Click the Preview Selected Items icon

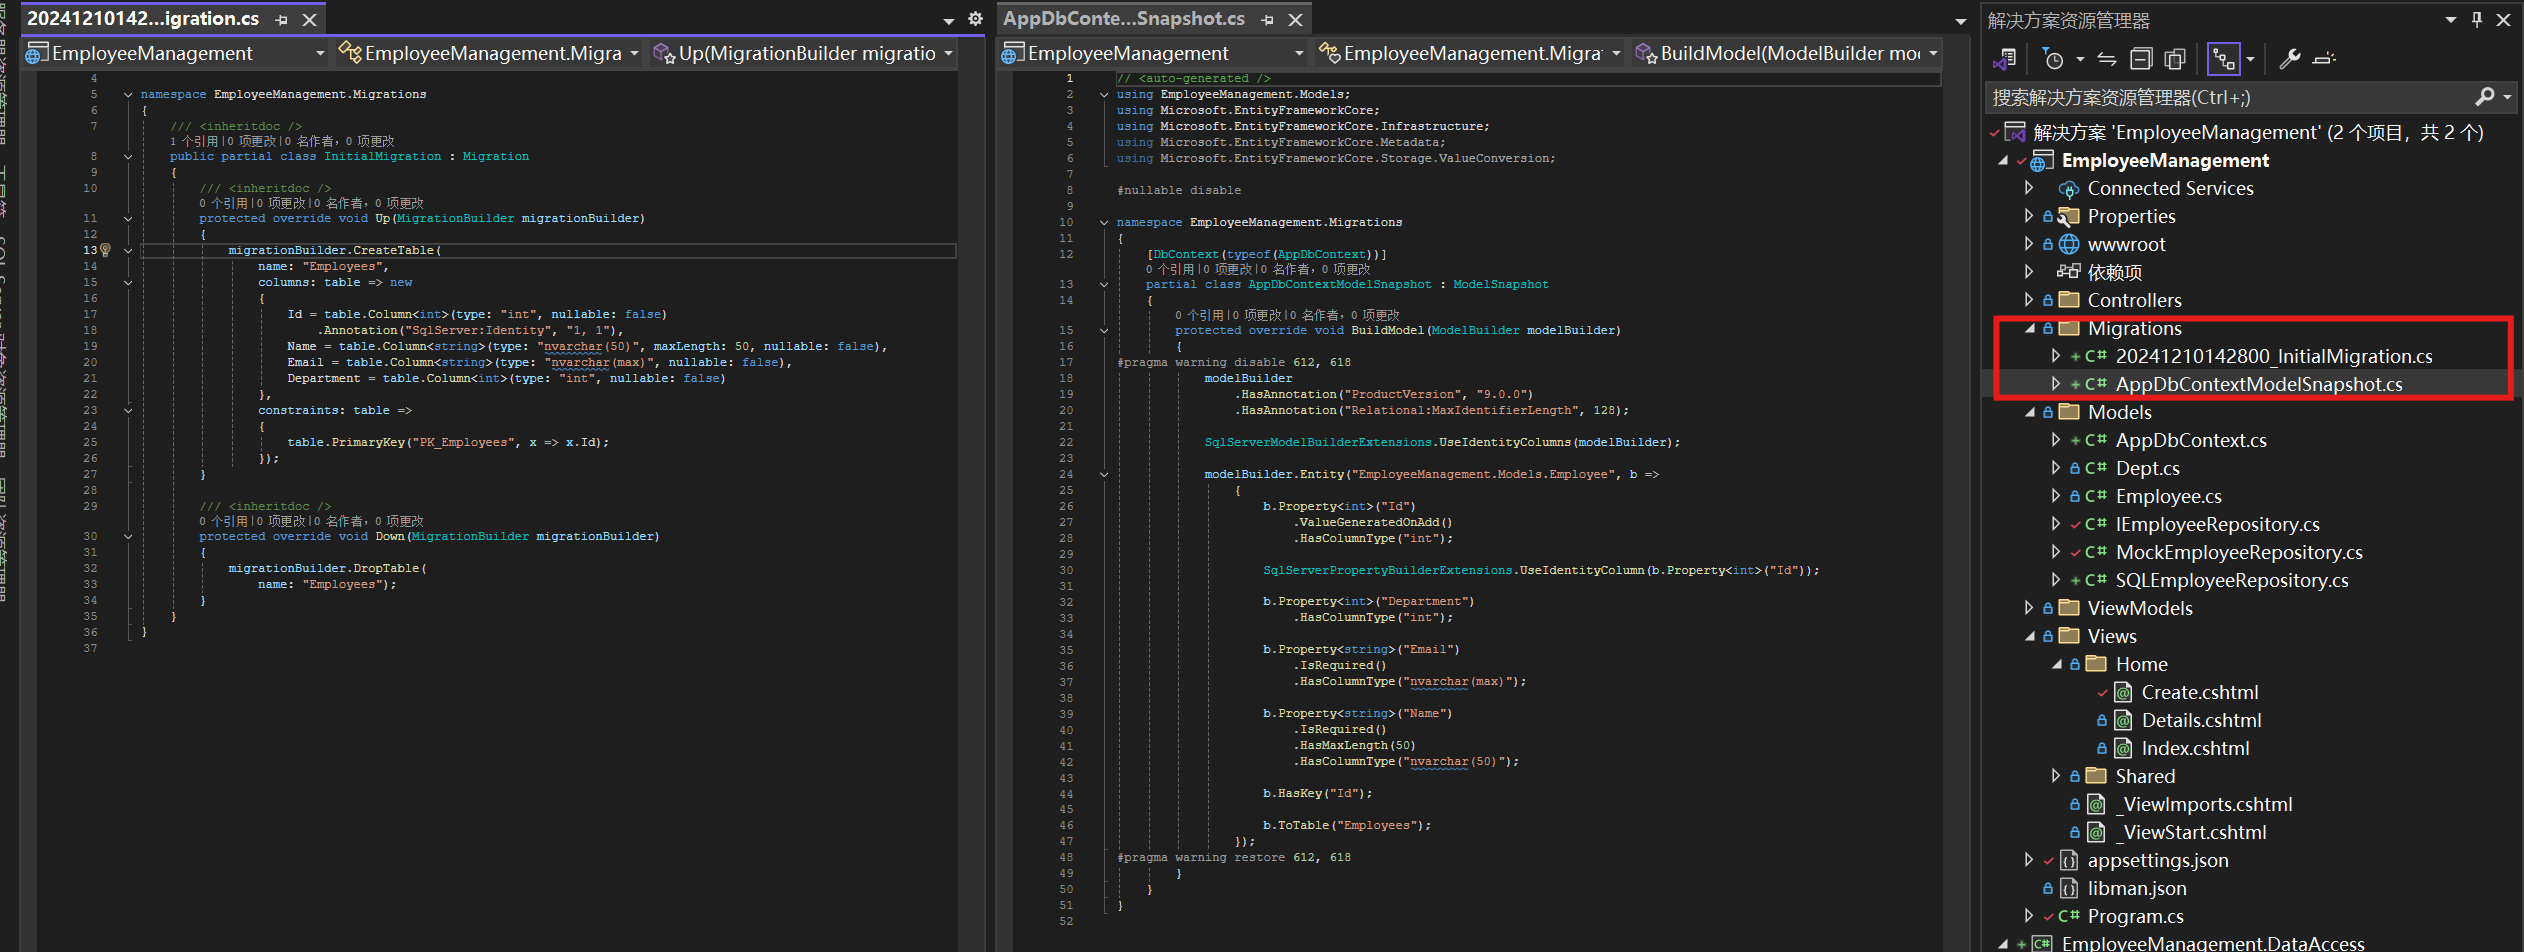[x=2325, y=59]
